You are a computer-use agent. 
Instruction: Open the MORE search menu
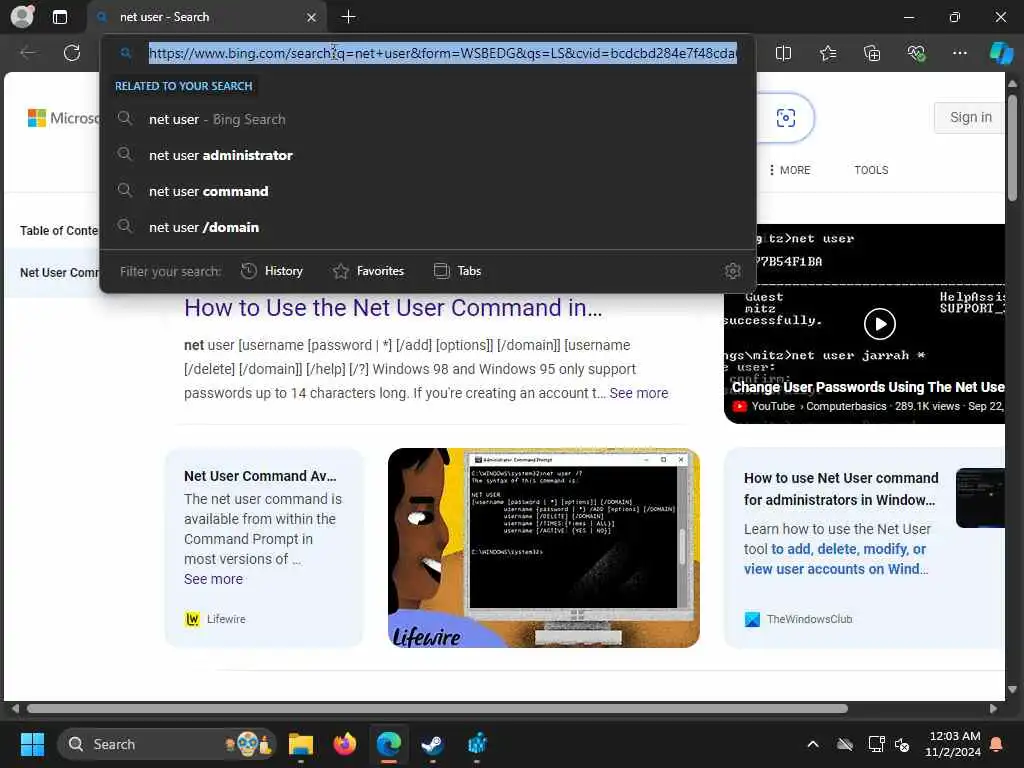click(x=790, y=170)
